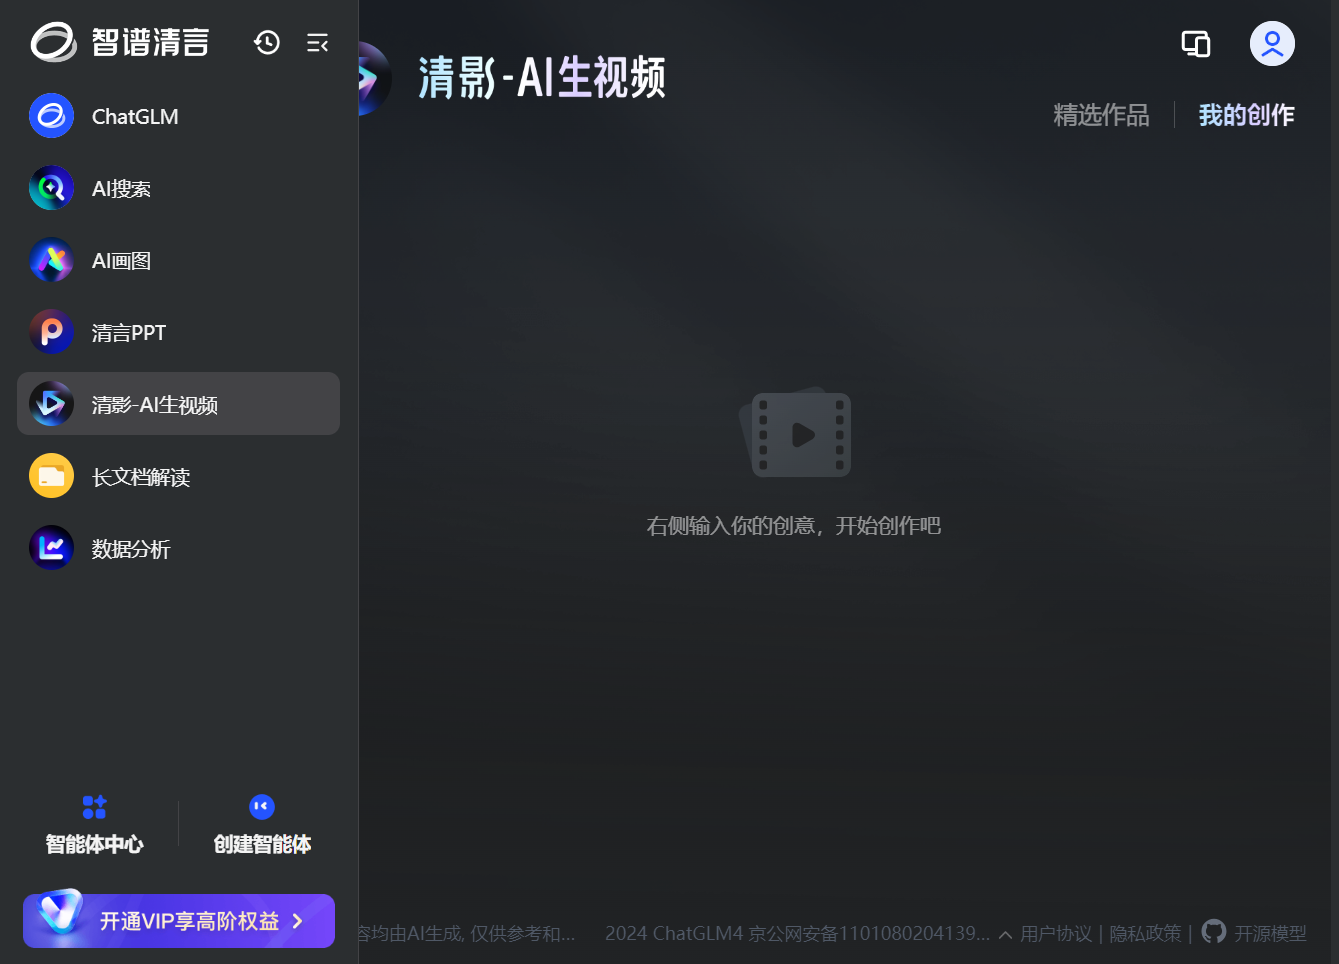
Task: Click the 数据分析 chart icon
Action: pyautogui.click(x=51, y=548)
